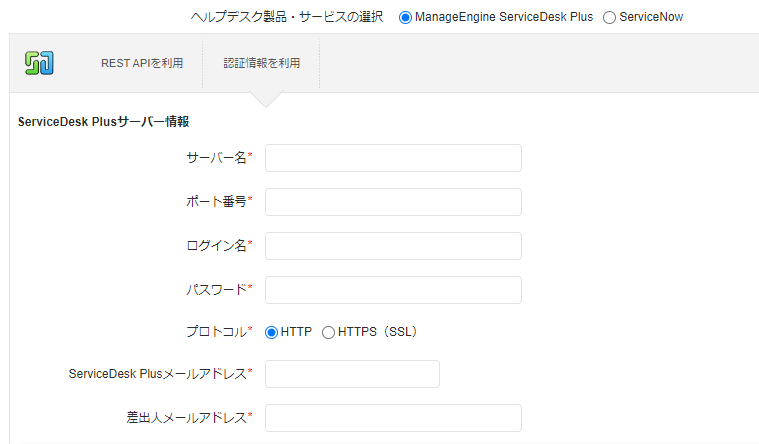Focus the 差出人メールアドレス input field
Image resolution: width=759 pixels, height=444 pixels.
point(393,418)
